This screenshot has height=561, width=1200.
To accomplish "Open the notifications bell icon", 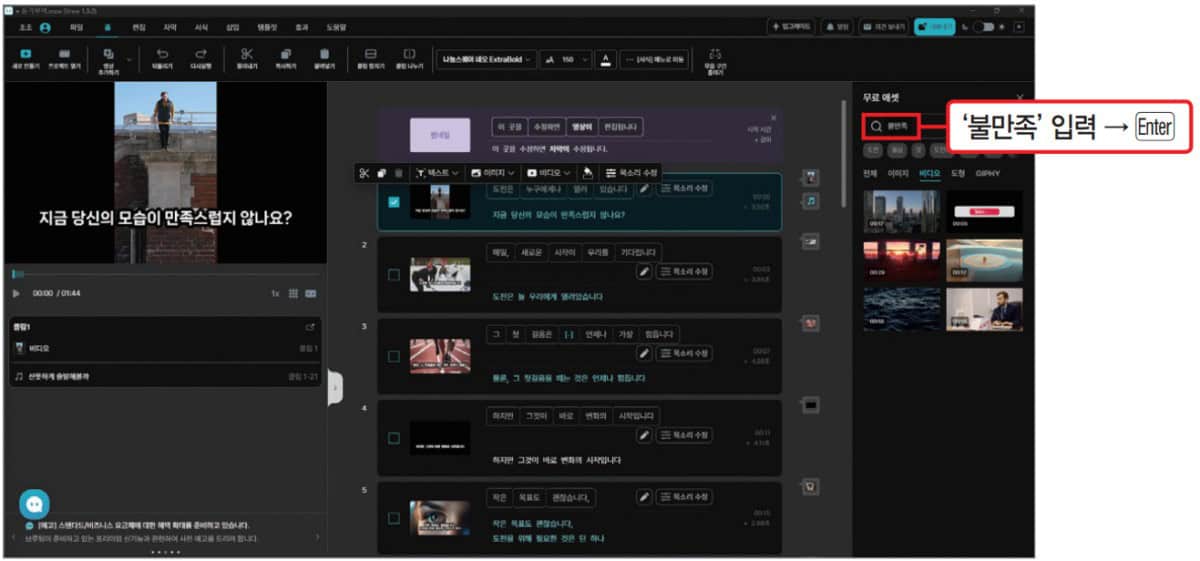I will click(831, 27).
